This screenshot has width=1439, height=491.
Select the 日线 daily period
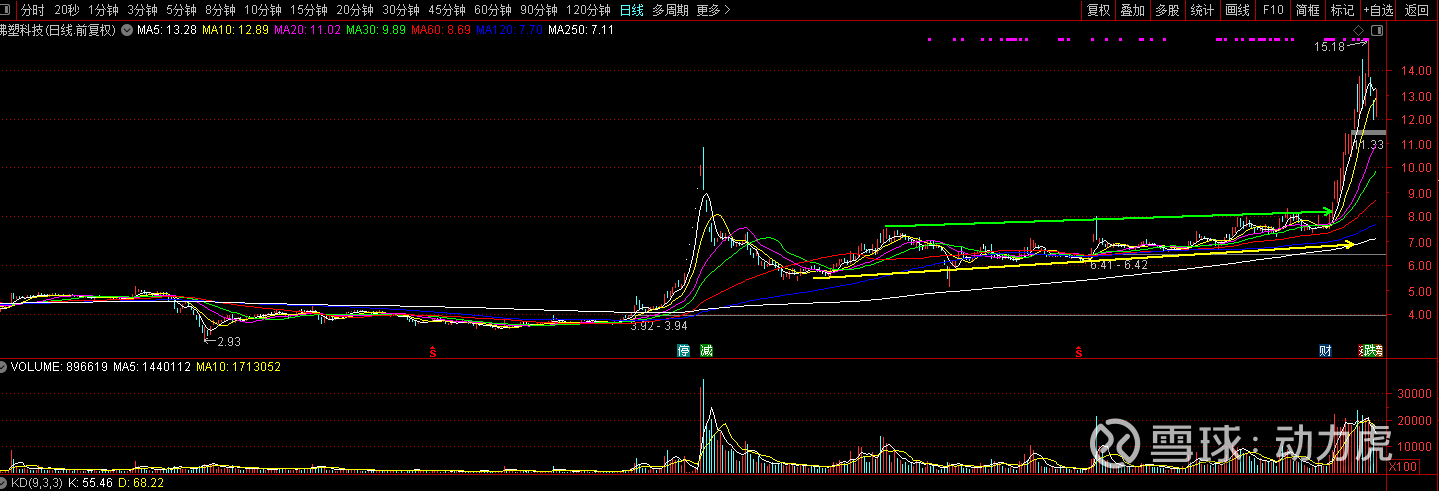(x=632, y=10)
